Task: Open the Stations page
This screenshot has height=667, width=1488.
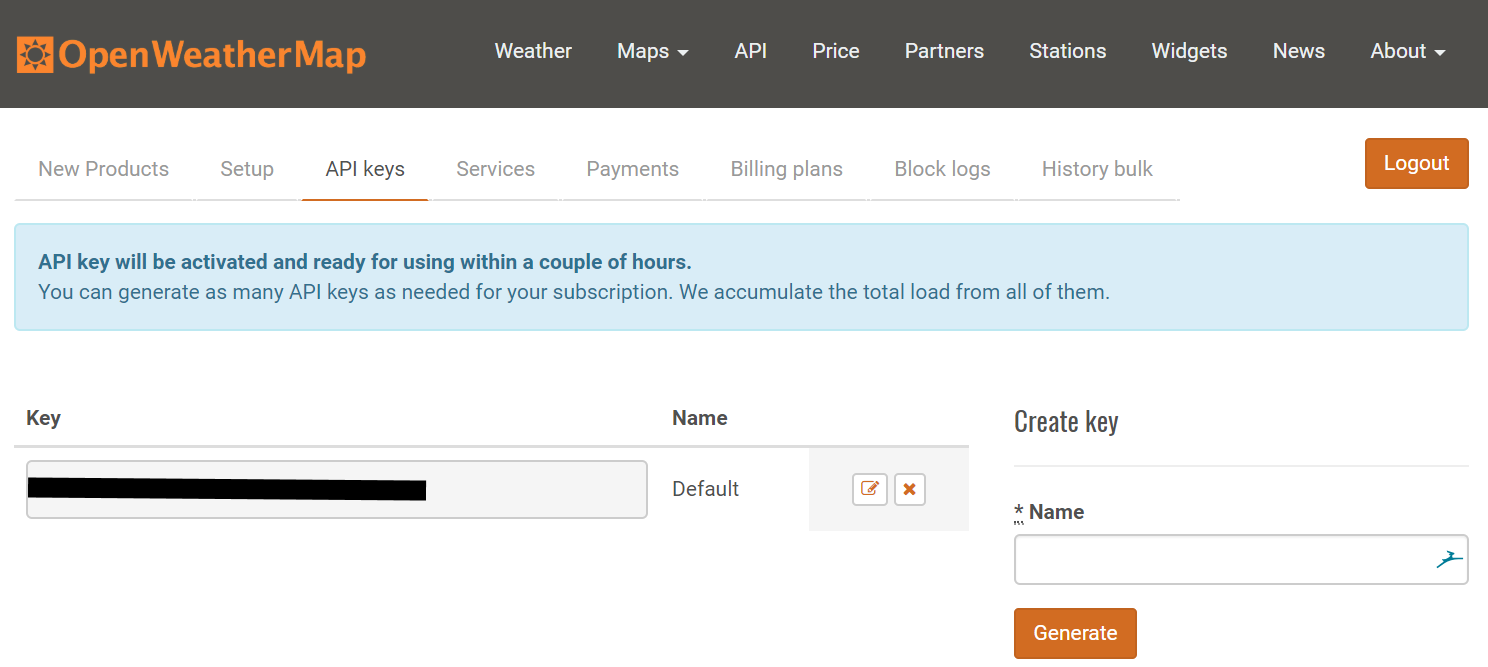Action: coord(1068,51)
